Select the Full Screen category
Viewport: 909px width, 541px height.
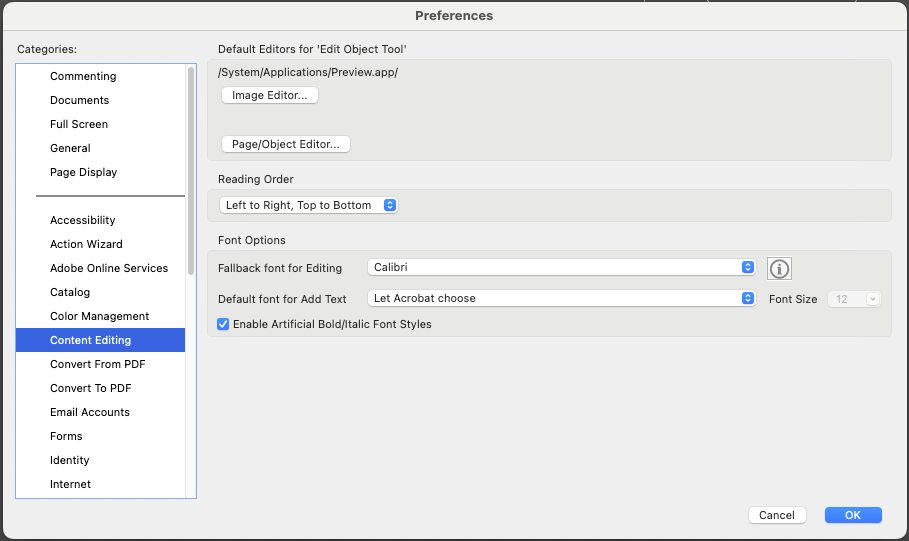click(x=79, y=124)
